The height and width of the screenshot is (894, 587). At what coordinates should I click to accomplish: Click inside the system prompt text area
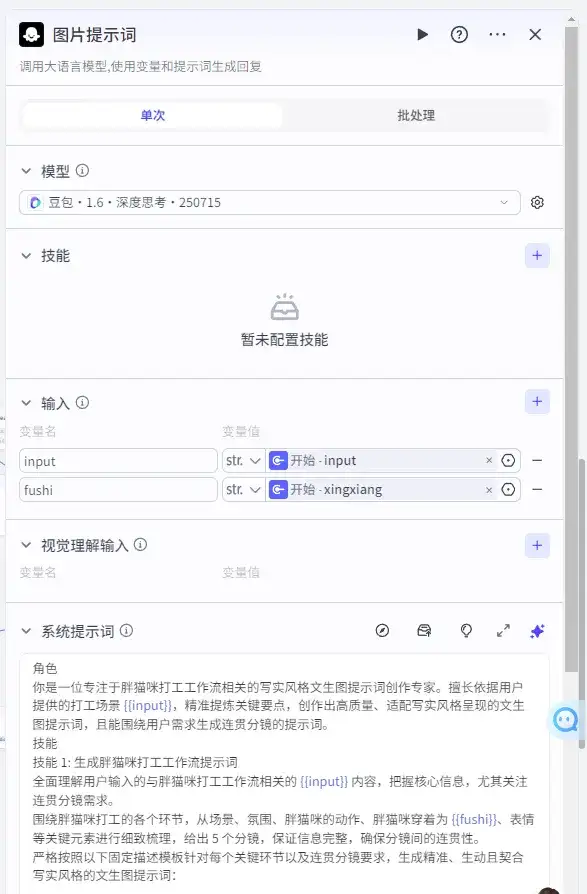coord(284,774)
